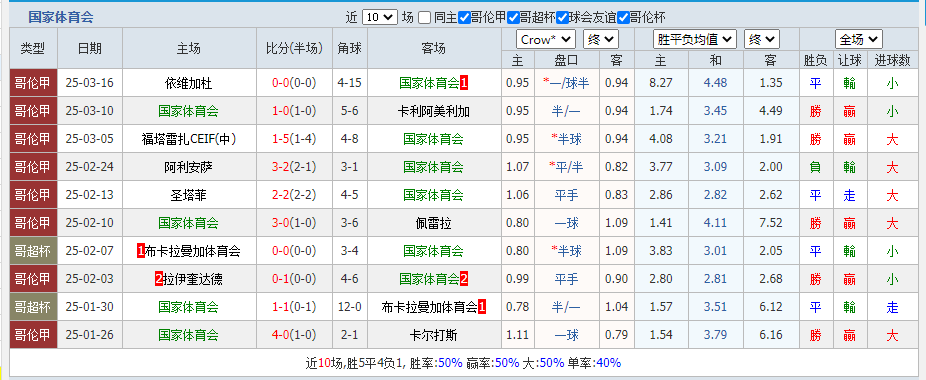Click corner count 12-0
Image resolution: width=926 pixels, height=380 pixels.
[x=349, y=307]
